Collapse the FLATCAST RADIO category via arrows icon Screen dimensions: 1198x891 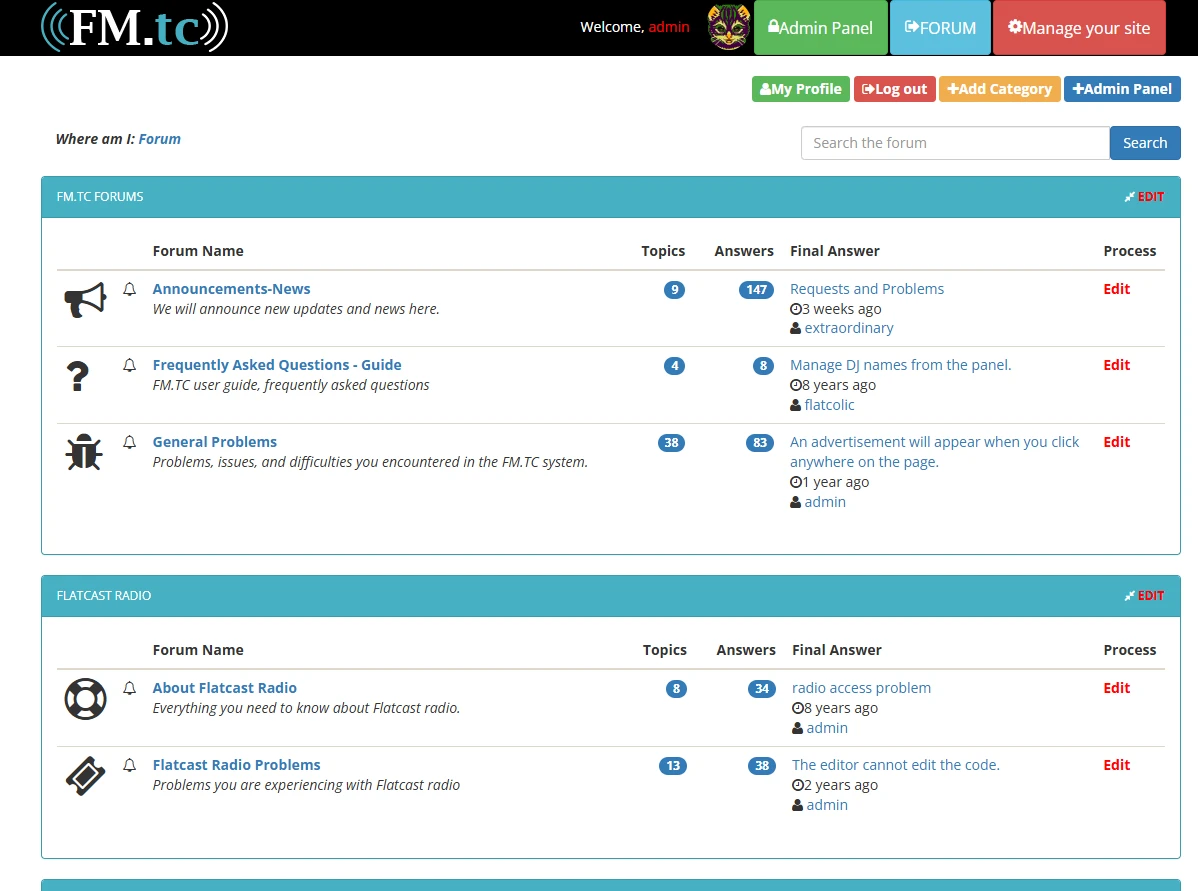tap(1129, 596)
